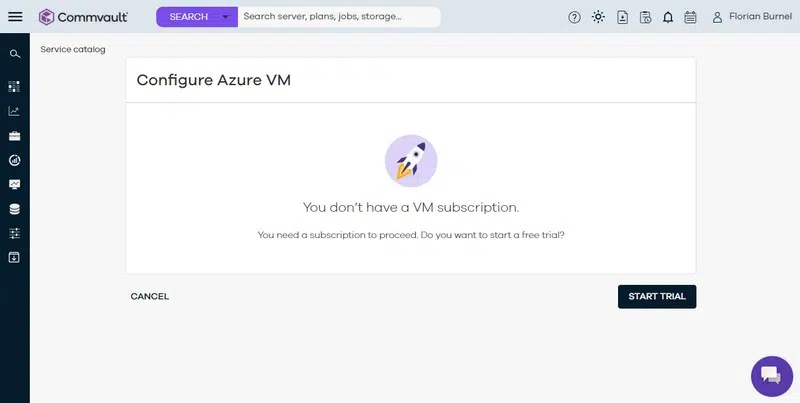
Task: Click the search server, plans, jobs field
Action: [338, 17]
